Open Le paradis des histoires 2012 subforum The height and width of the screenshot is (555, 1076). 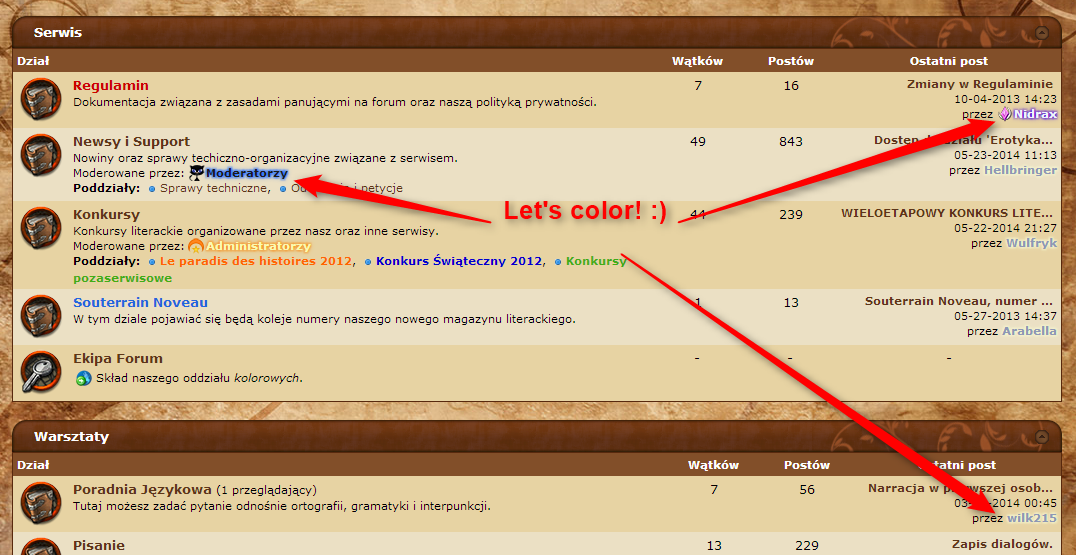[256, 262]
